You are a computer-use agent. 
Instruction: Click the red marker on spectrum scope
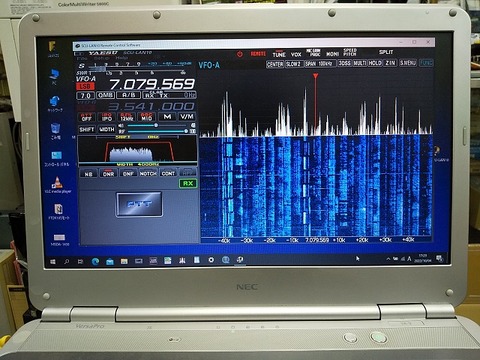coord(315,77)
